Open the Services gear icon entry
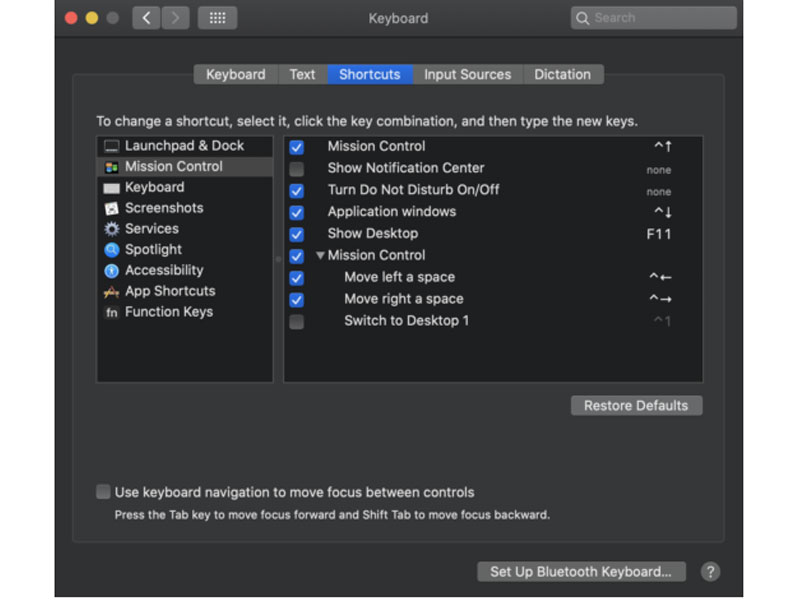The height and width of the screenshot is (600, 799). [111, 229]
